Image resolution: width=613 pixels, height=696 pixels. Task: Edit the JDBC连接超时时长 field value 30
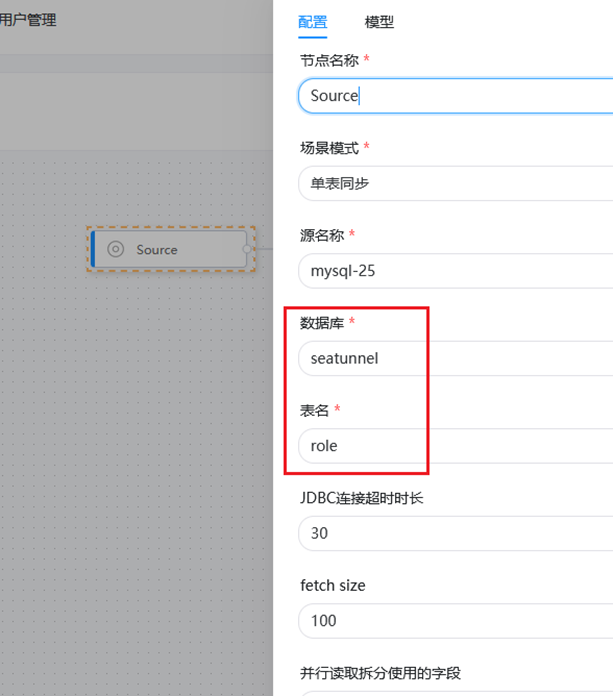(x=455, y=533)
